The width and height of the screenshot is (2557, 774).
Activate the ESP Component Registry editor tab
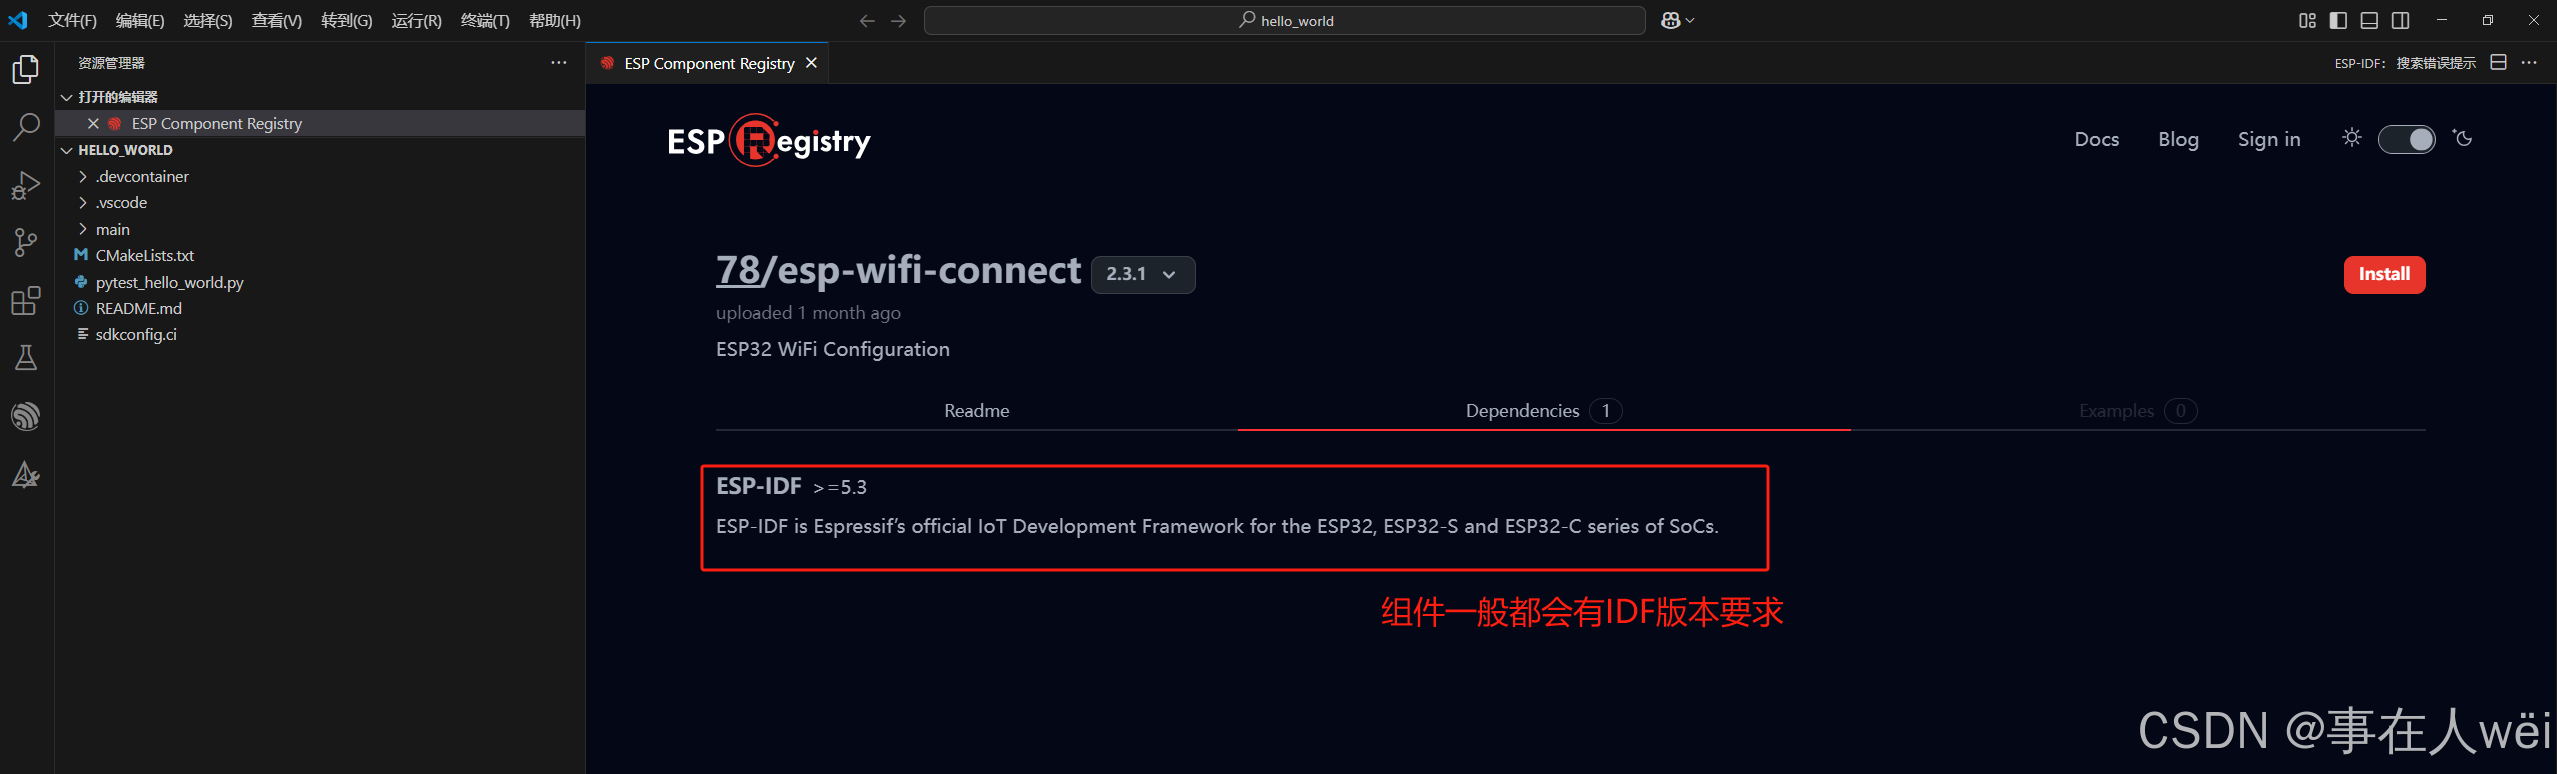pyautogui.click(x=709, y=63)
